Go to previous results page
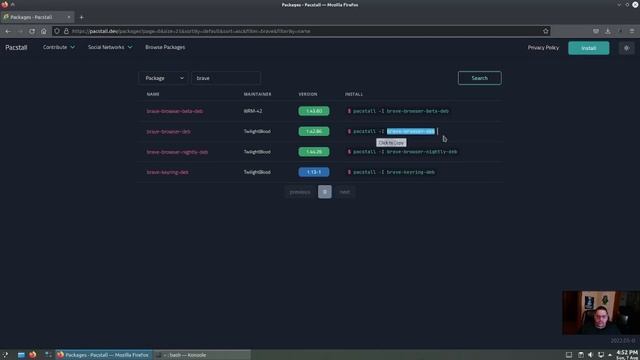This screenshot has width=640, height=360. tap(300, 192)
